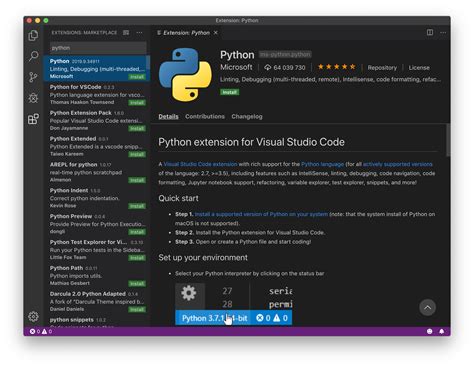The image size is (474, 367).
Task: Select Python Preview list entry
Action: pos(96,224)
